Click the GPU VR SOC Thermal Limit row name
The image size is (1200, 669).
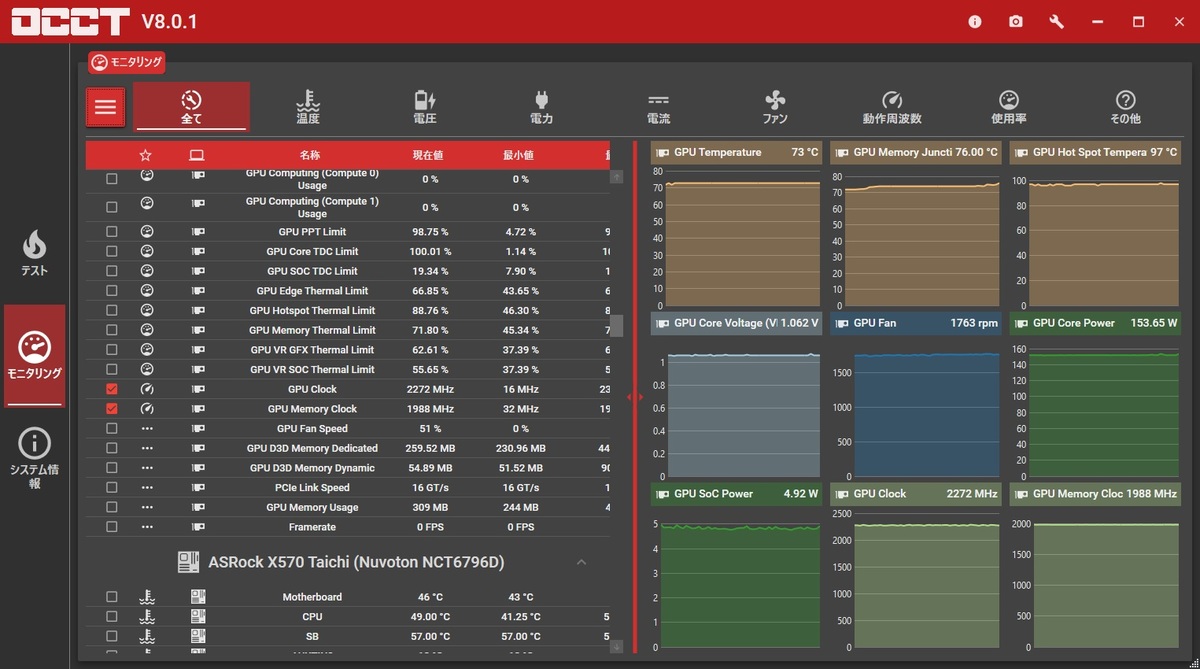(x=312, y=369)
